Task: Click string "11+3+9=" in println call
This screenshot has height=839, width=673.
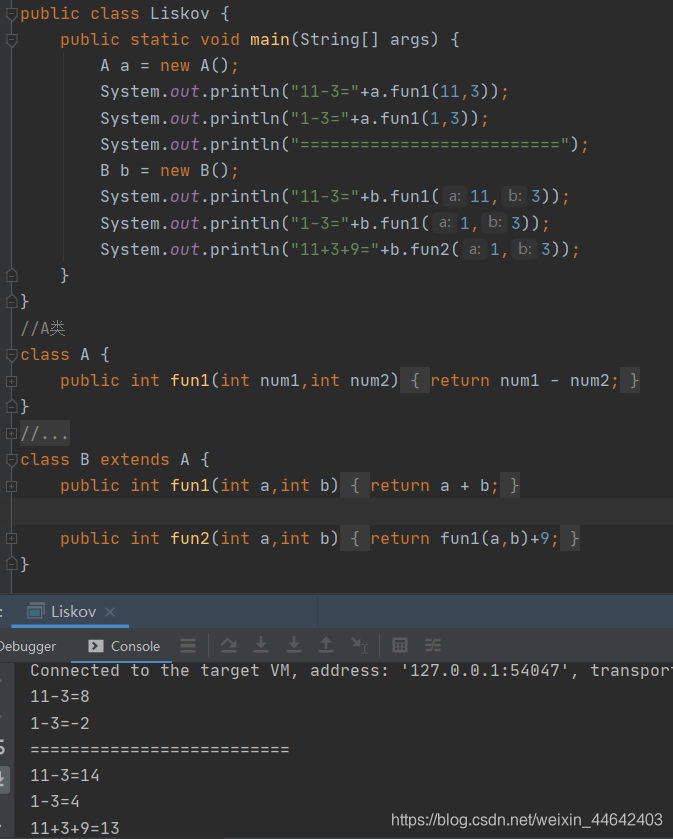Action: (335, 249)
